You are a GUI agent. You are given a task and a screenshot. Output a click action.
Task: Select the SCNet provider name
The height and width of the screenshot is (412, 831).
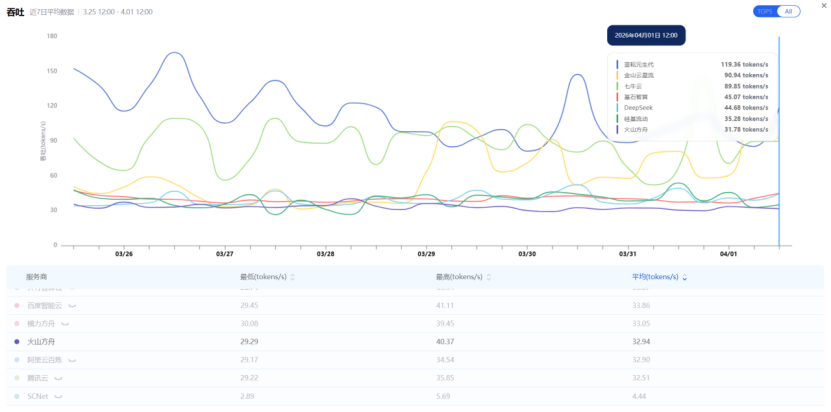point(38,396)
